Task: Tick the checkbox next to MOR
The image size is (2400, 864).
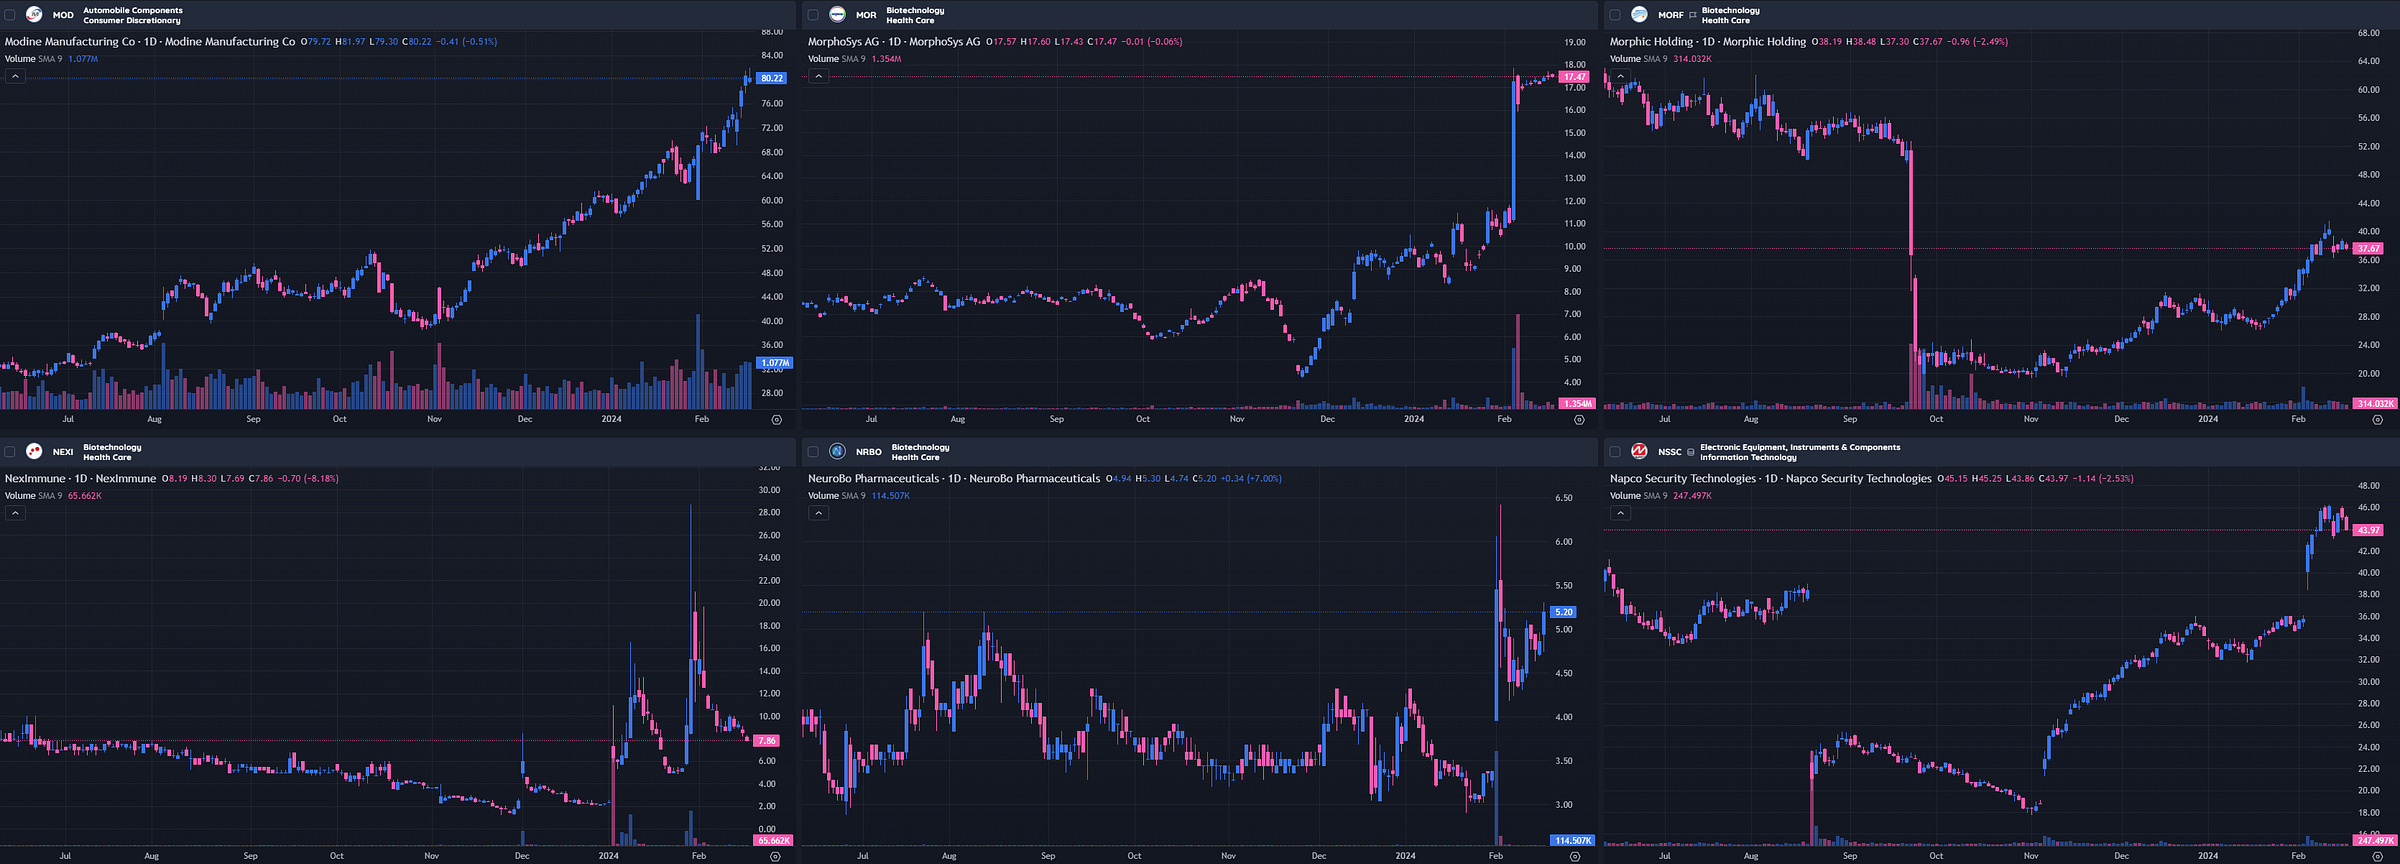Action: 813,15
